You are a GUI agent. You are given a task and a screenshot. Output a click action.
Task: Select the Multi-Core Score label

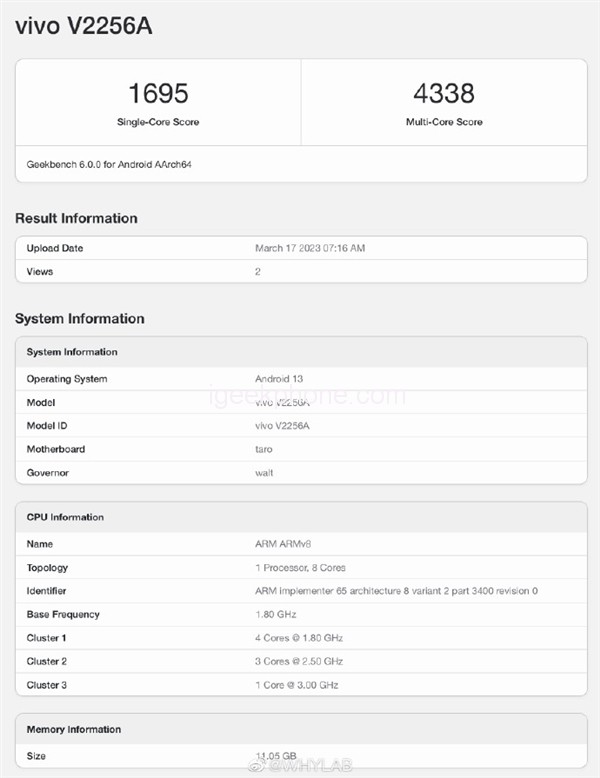point(443,122)
